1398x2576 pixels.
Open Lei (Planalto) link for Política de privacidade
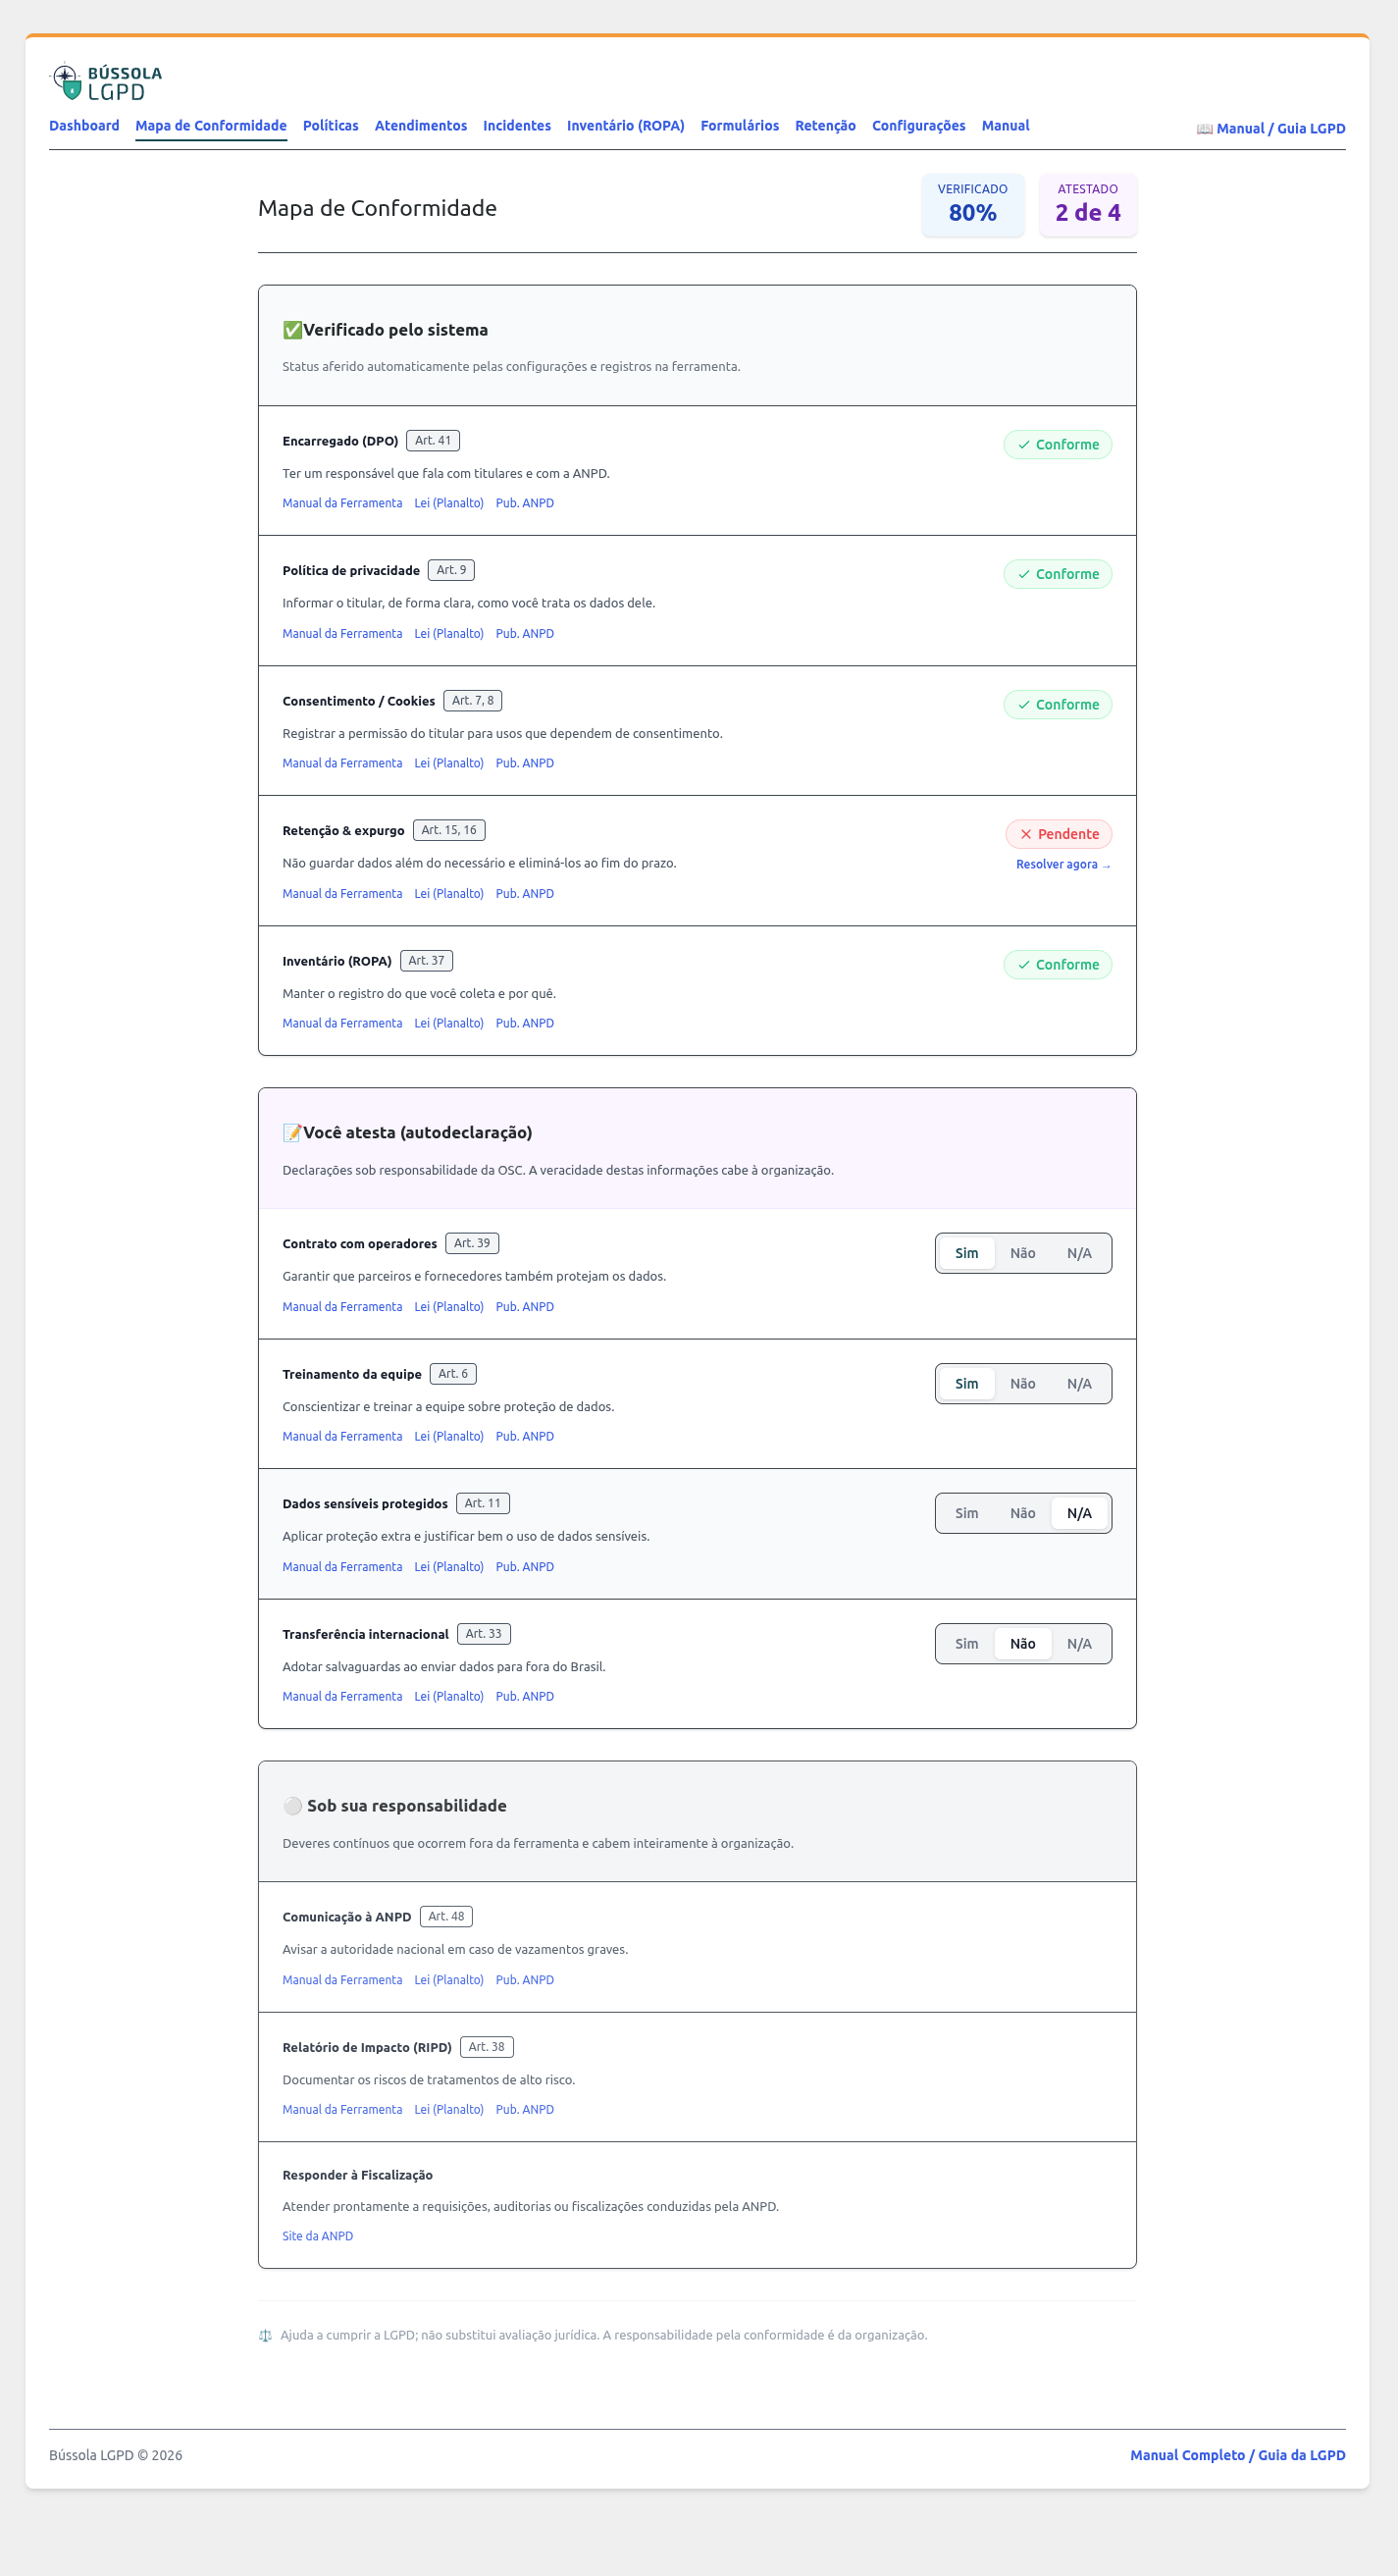point(449,633)
